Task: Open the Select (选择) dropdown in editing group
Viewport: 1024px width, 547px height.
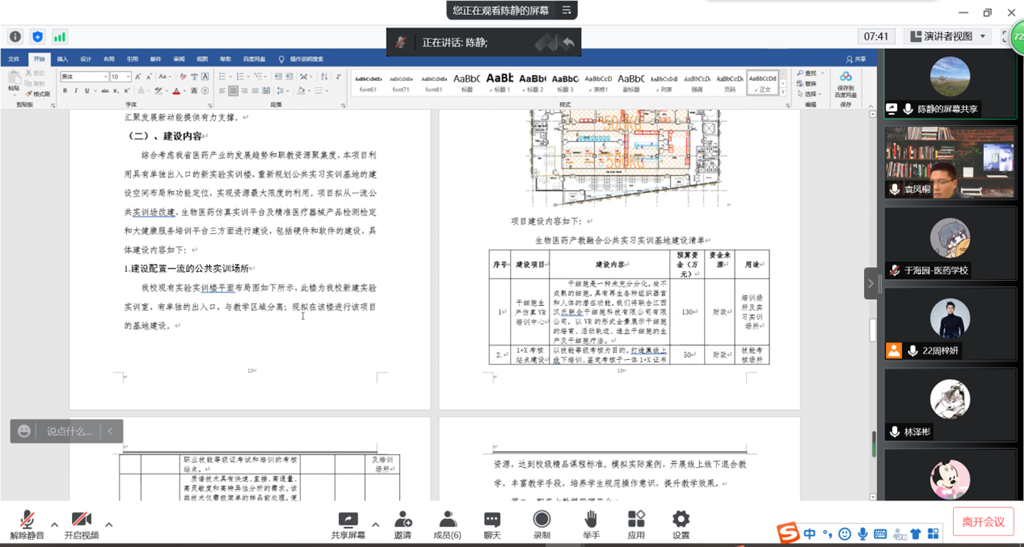Action: (810, 94)
